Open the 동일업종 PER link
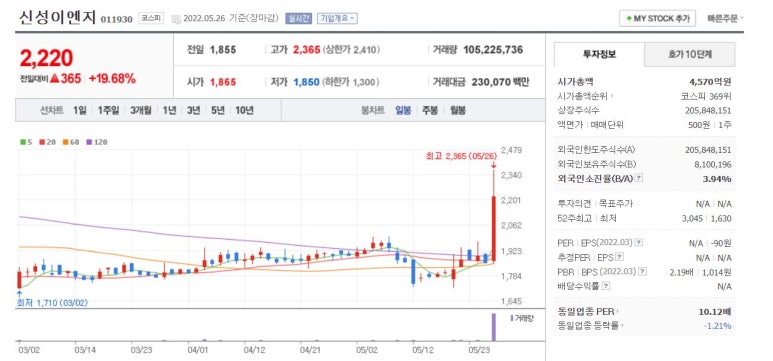 tap(588, 311)
